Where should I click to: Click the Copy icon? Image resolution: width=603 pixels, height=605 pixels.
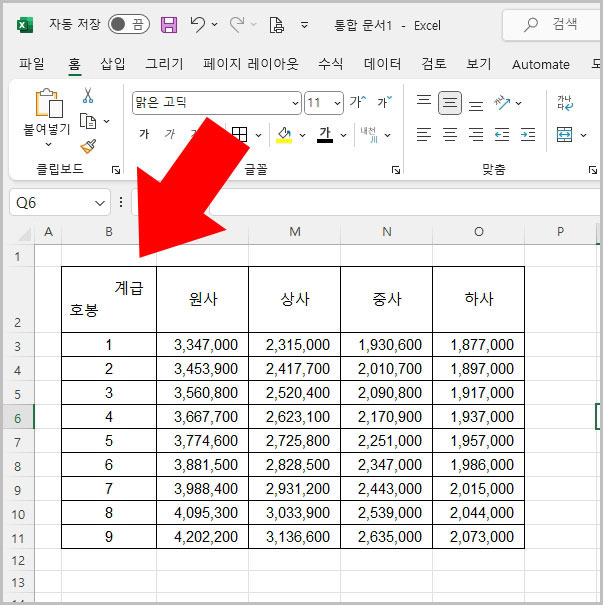pos(88,121)
